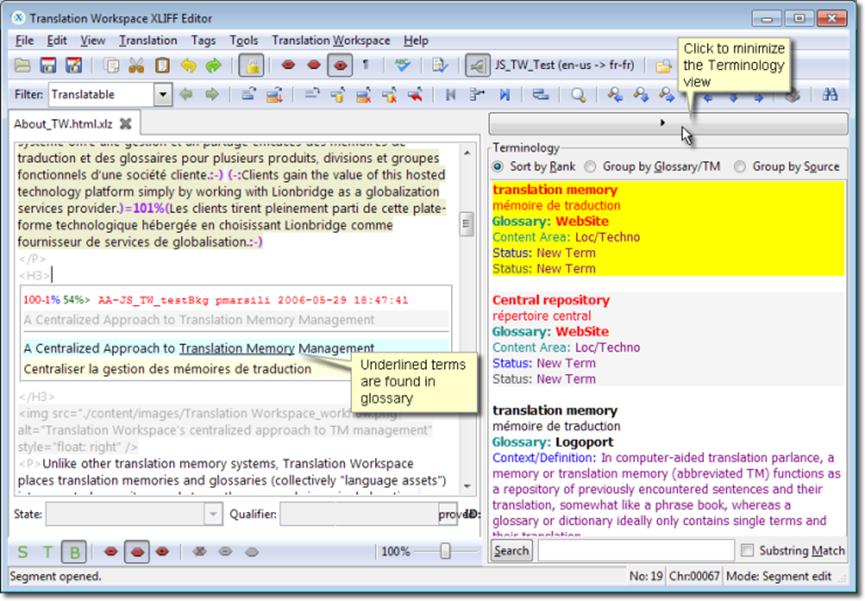Select Group by Glossary/TM sorting
The image size is (865, 601).
(x=590, y=166)
